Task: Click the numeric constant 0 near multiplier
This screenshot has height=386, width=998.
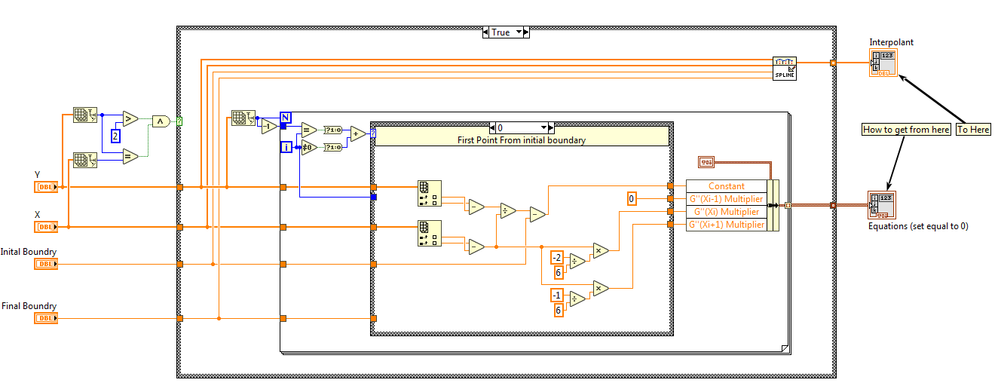Action: click(x=632, y=199)
